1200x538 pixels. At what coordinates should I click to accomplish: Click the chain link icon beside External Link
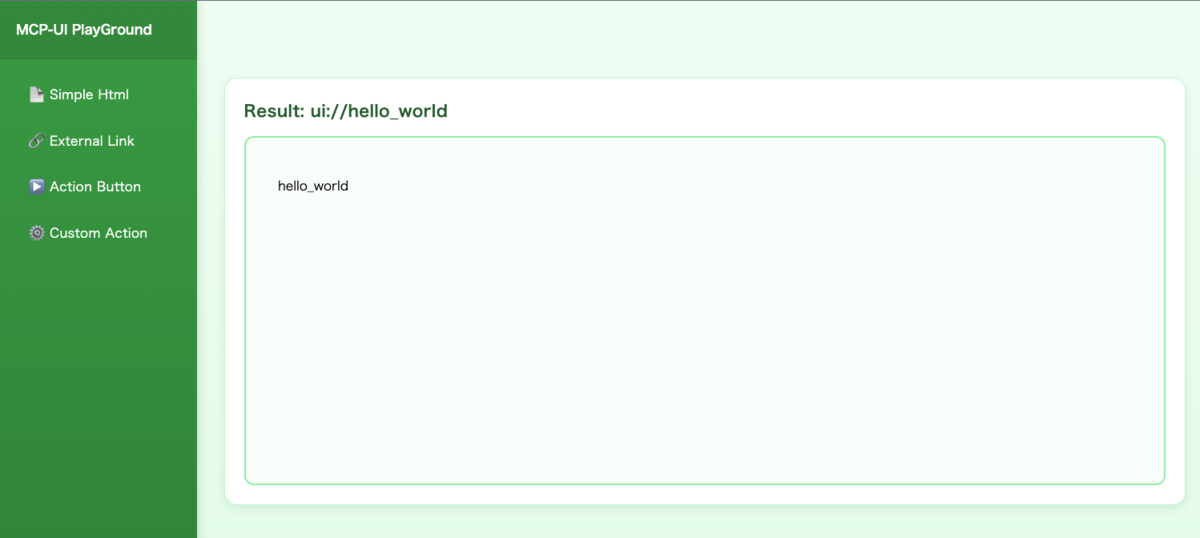pyautogui.click(x=37, y=141)
